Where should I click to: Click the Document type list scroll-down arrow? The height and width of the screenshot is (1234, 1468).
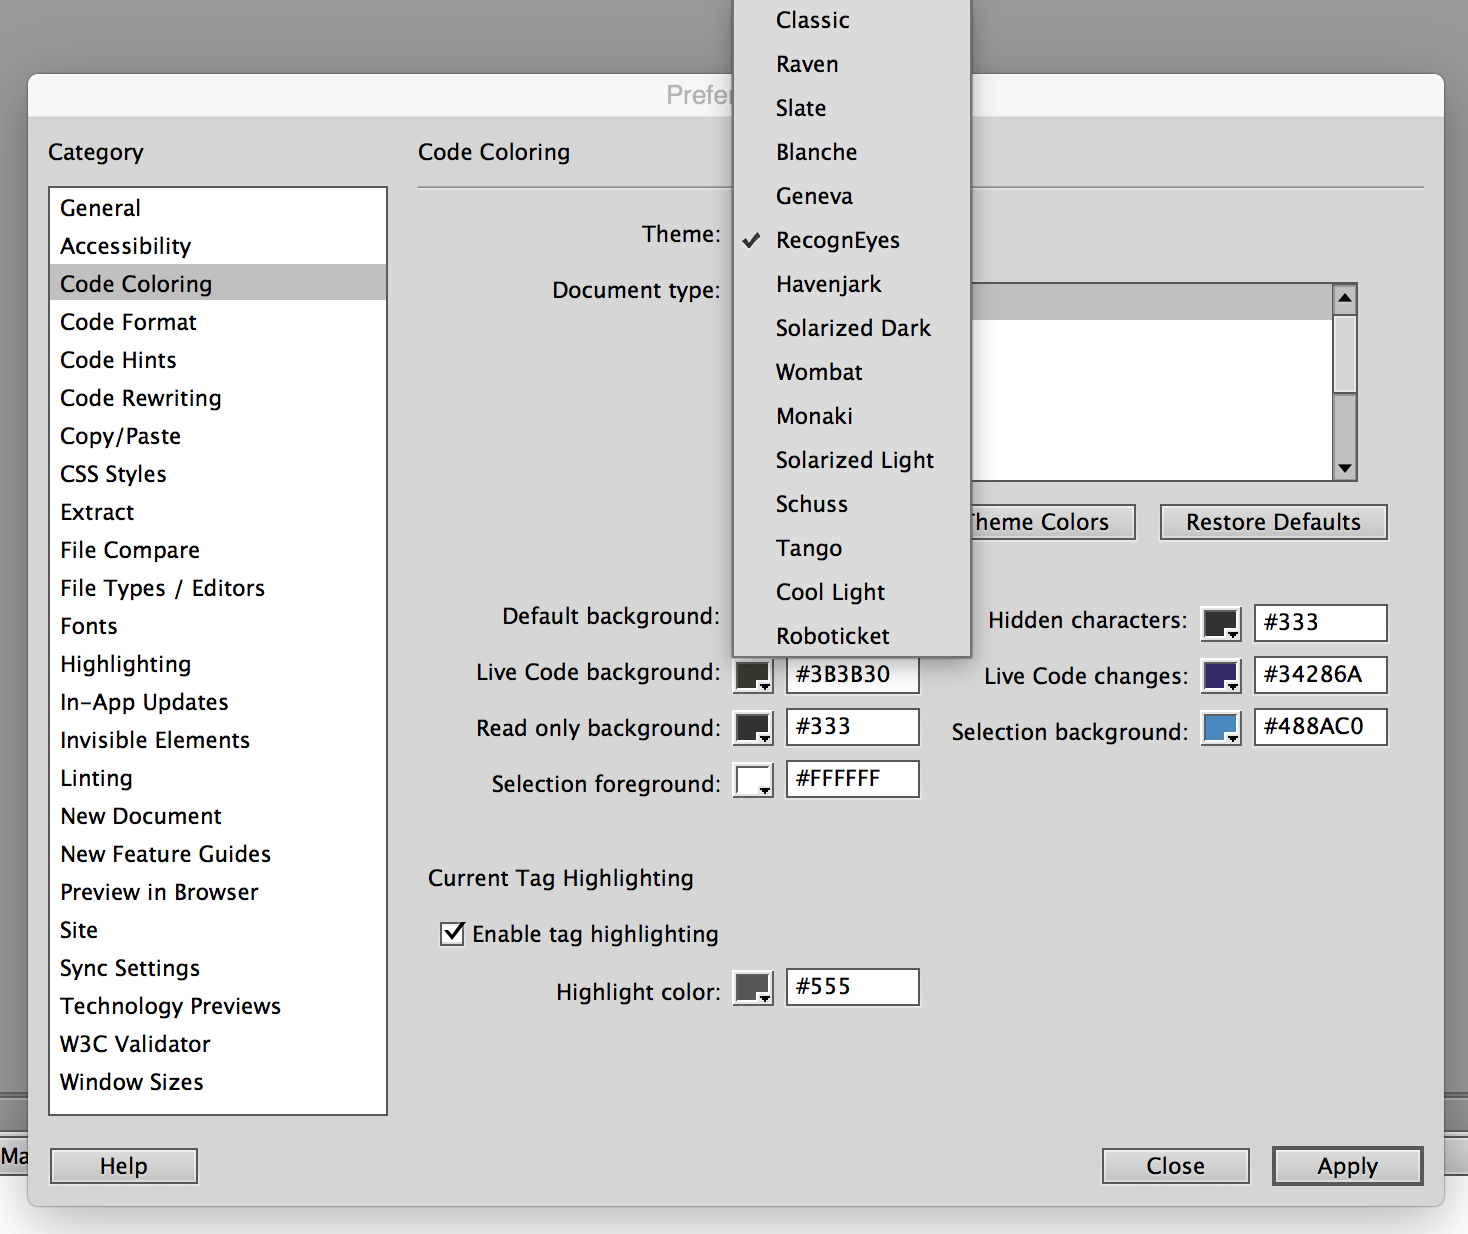tap(1345, 468)
